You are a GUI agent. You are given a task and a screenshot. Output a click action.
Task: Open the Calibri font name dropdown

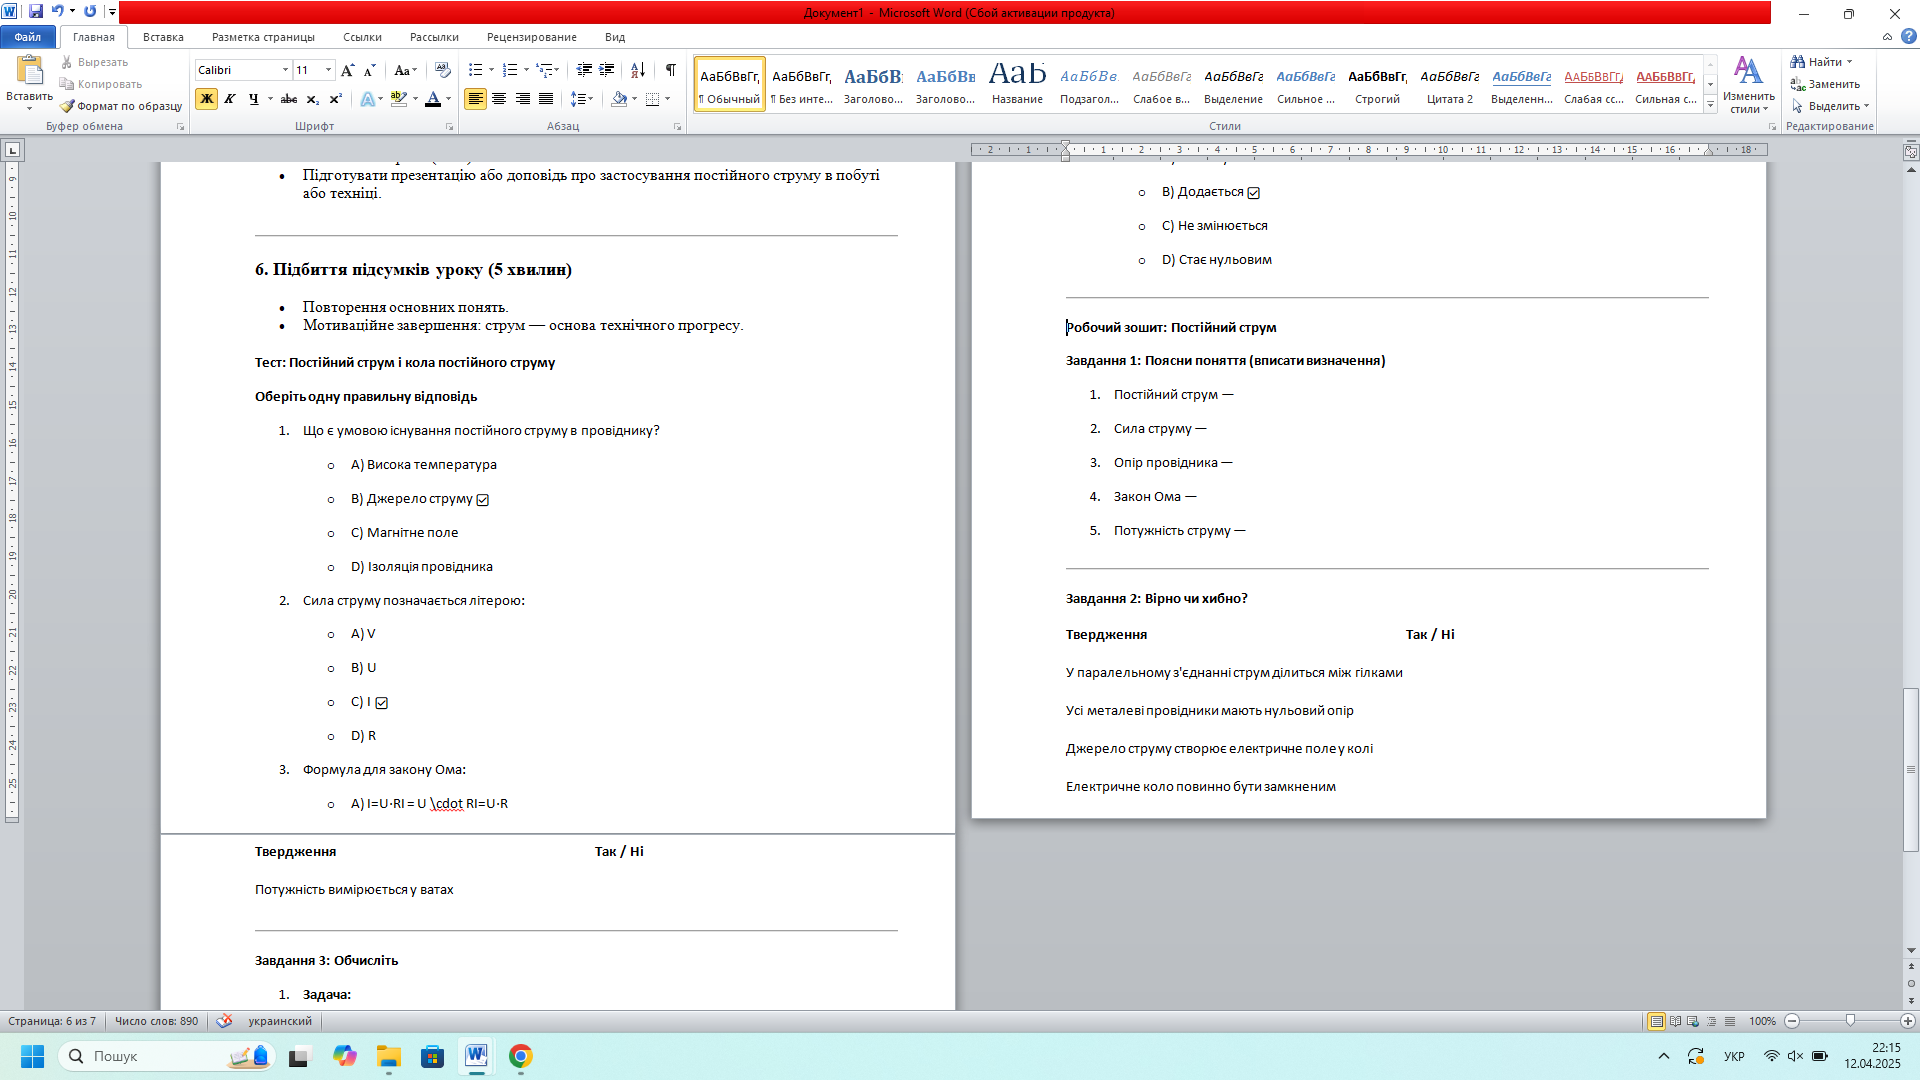[285, 70]
